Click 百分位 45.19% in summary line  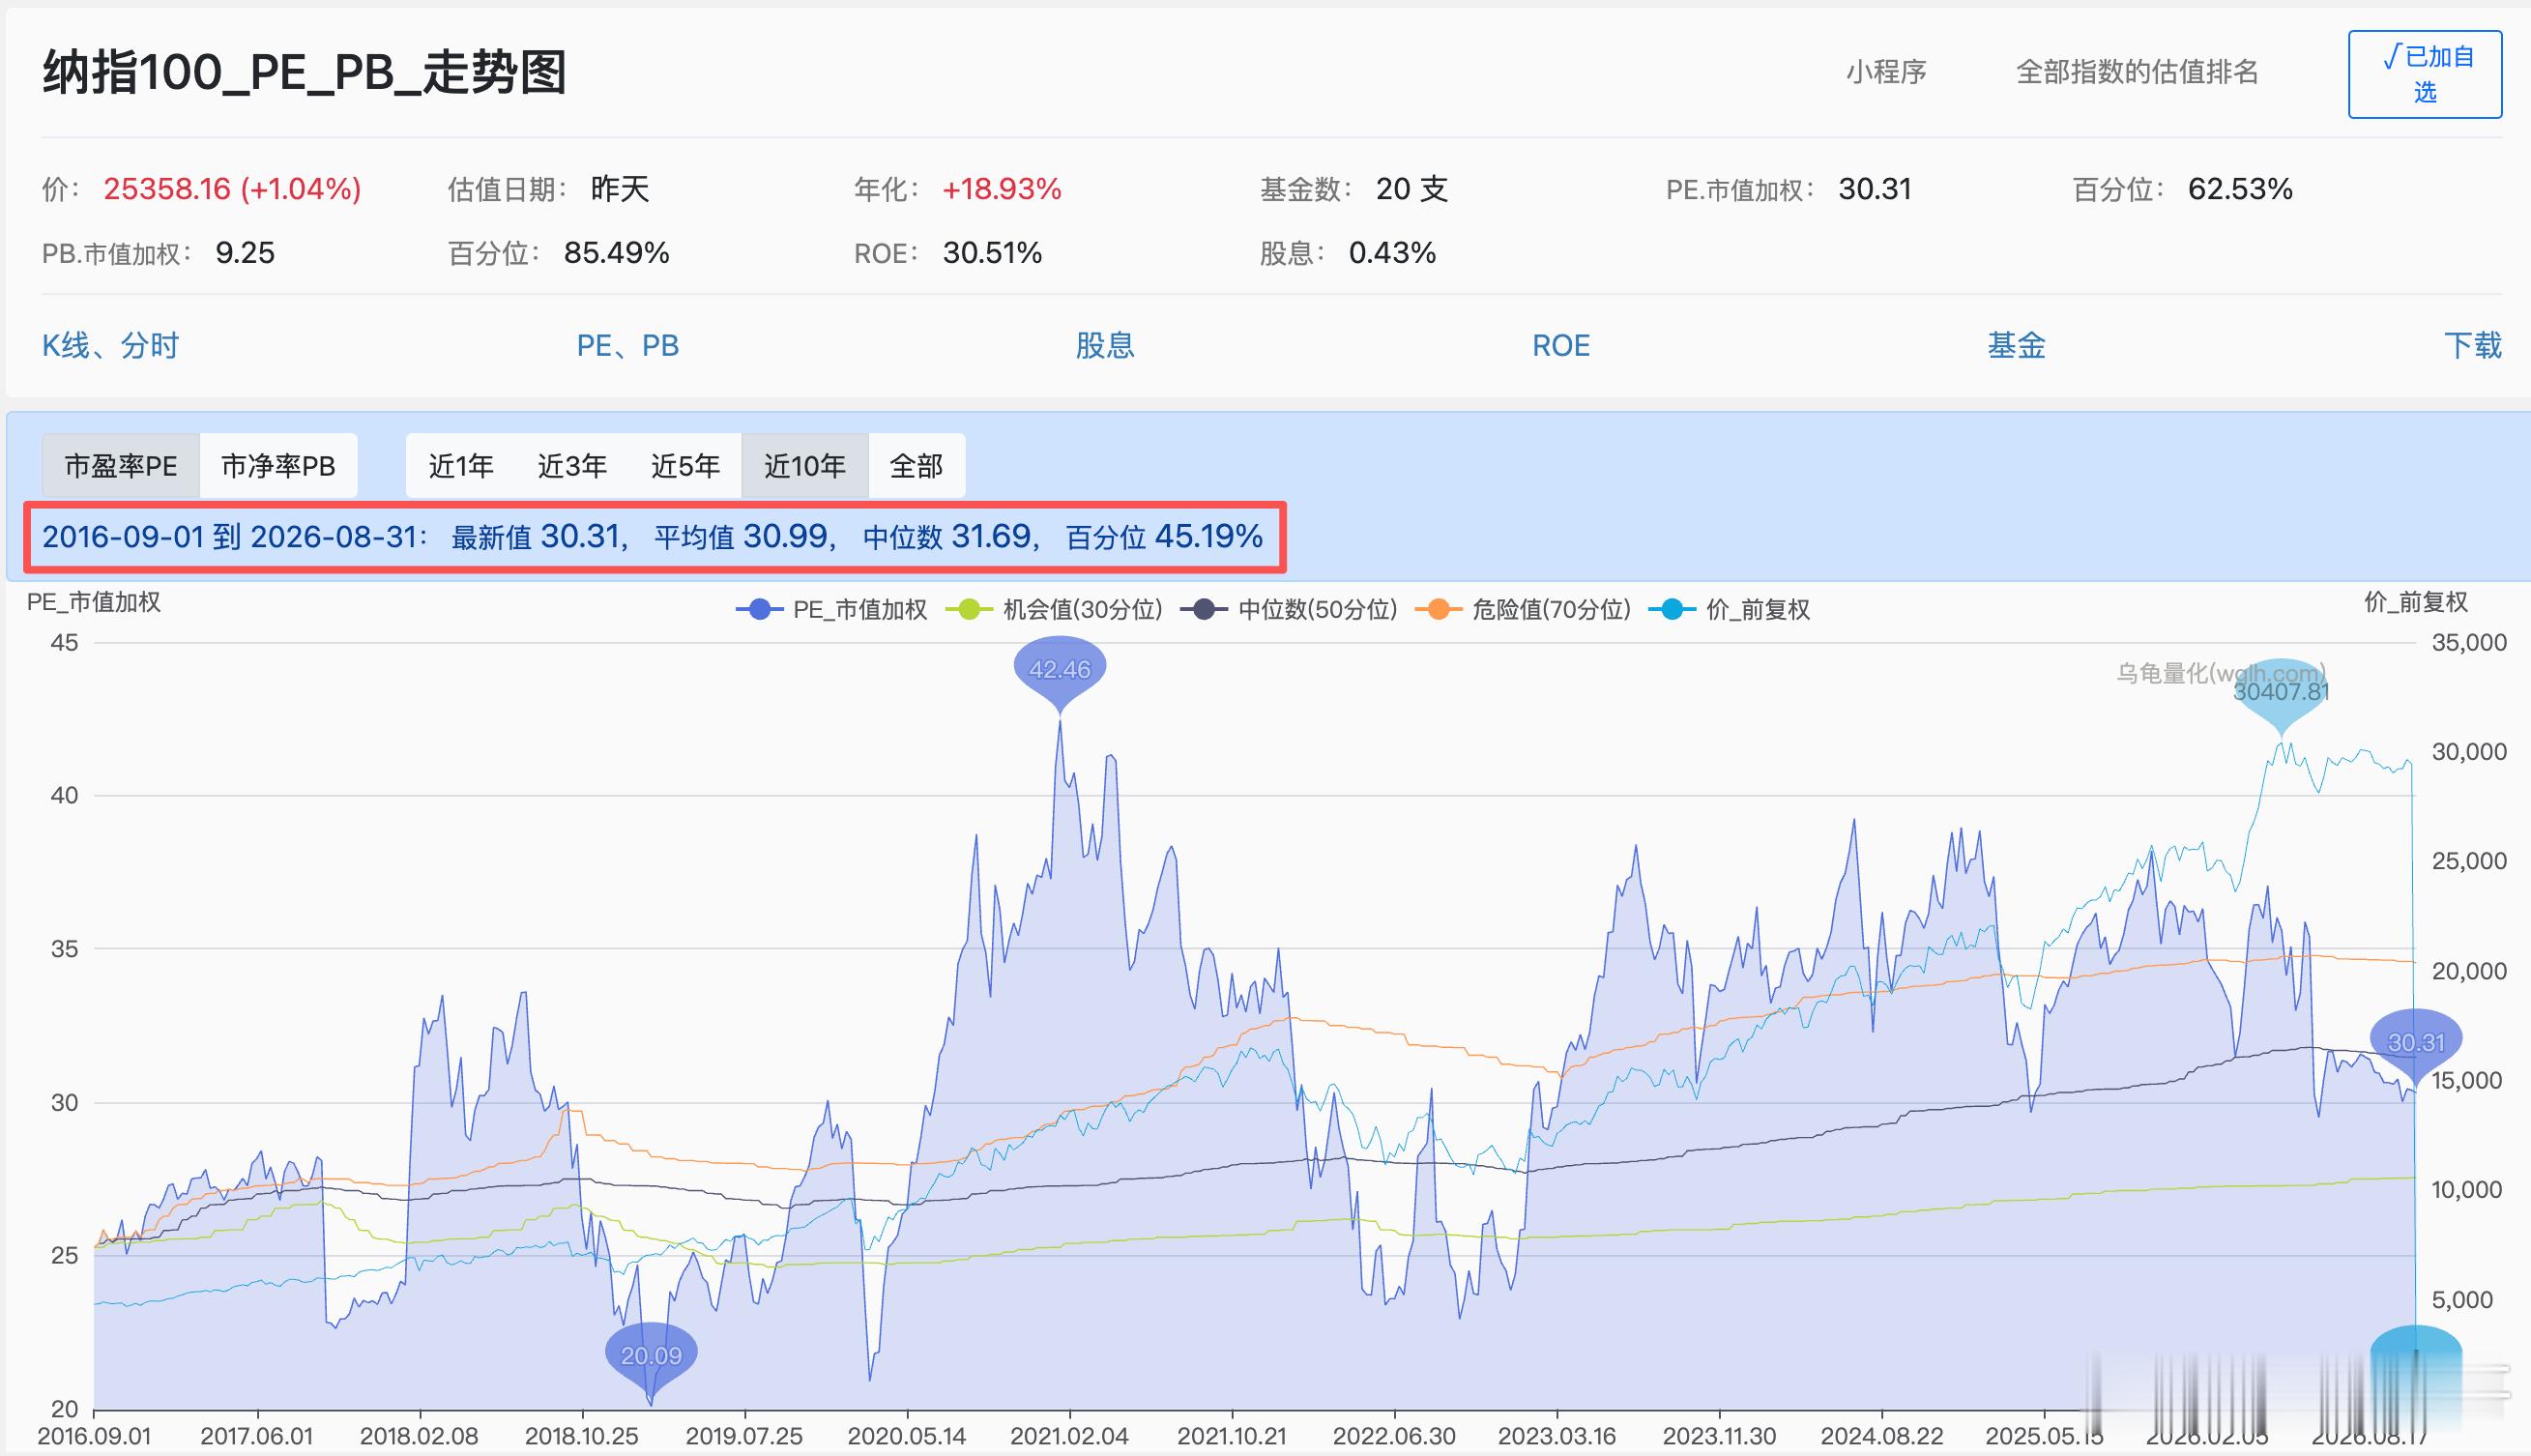tap(1164, 537)
